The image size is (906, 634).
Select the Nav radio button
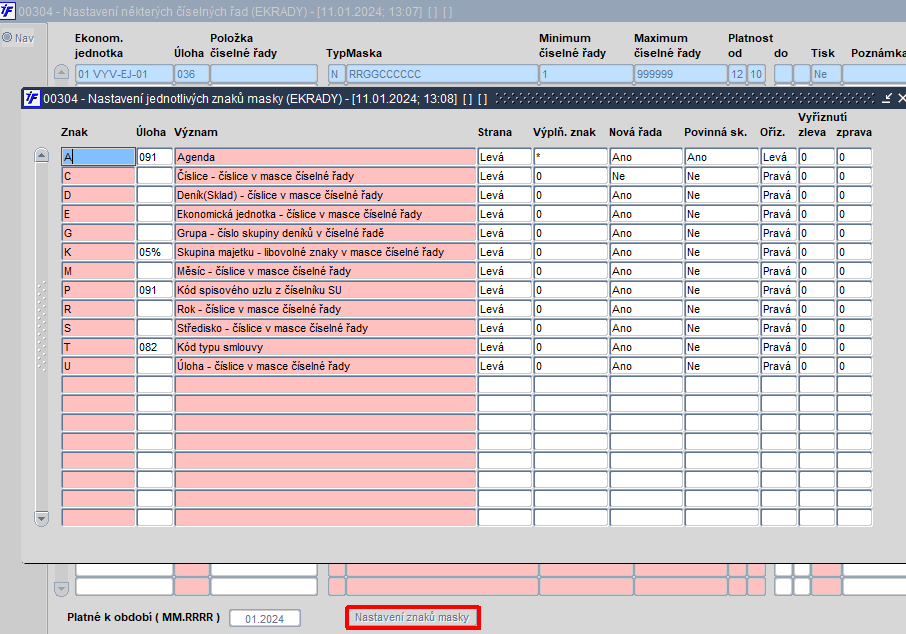pyautogui.click(x=8, y=38)
